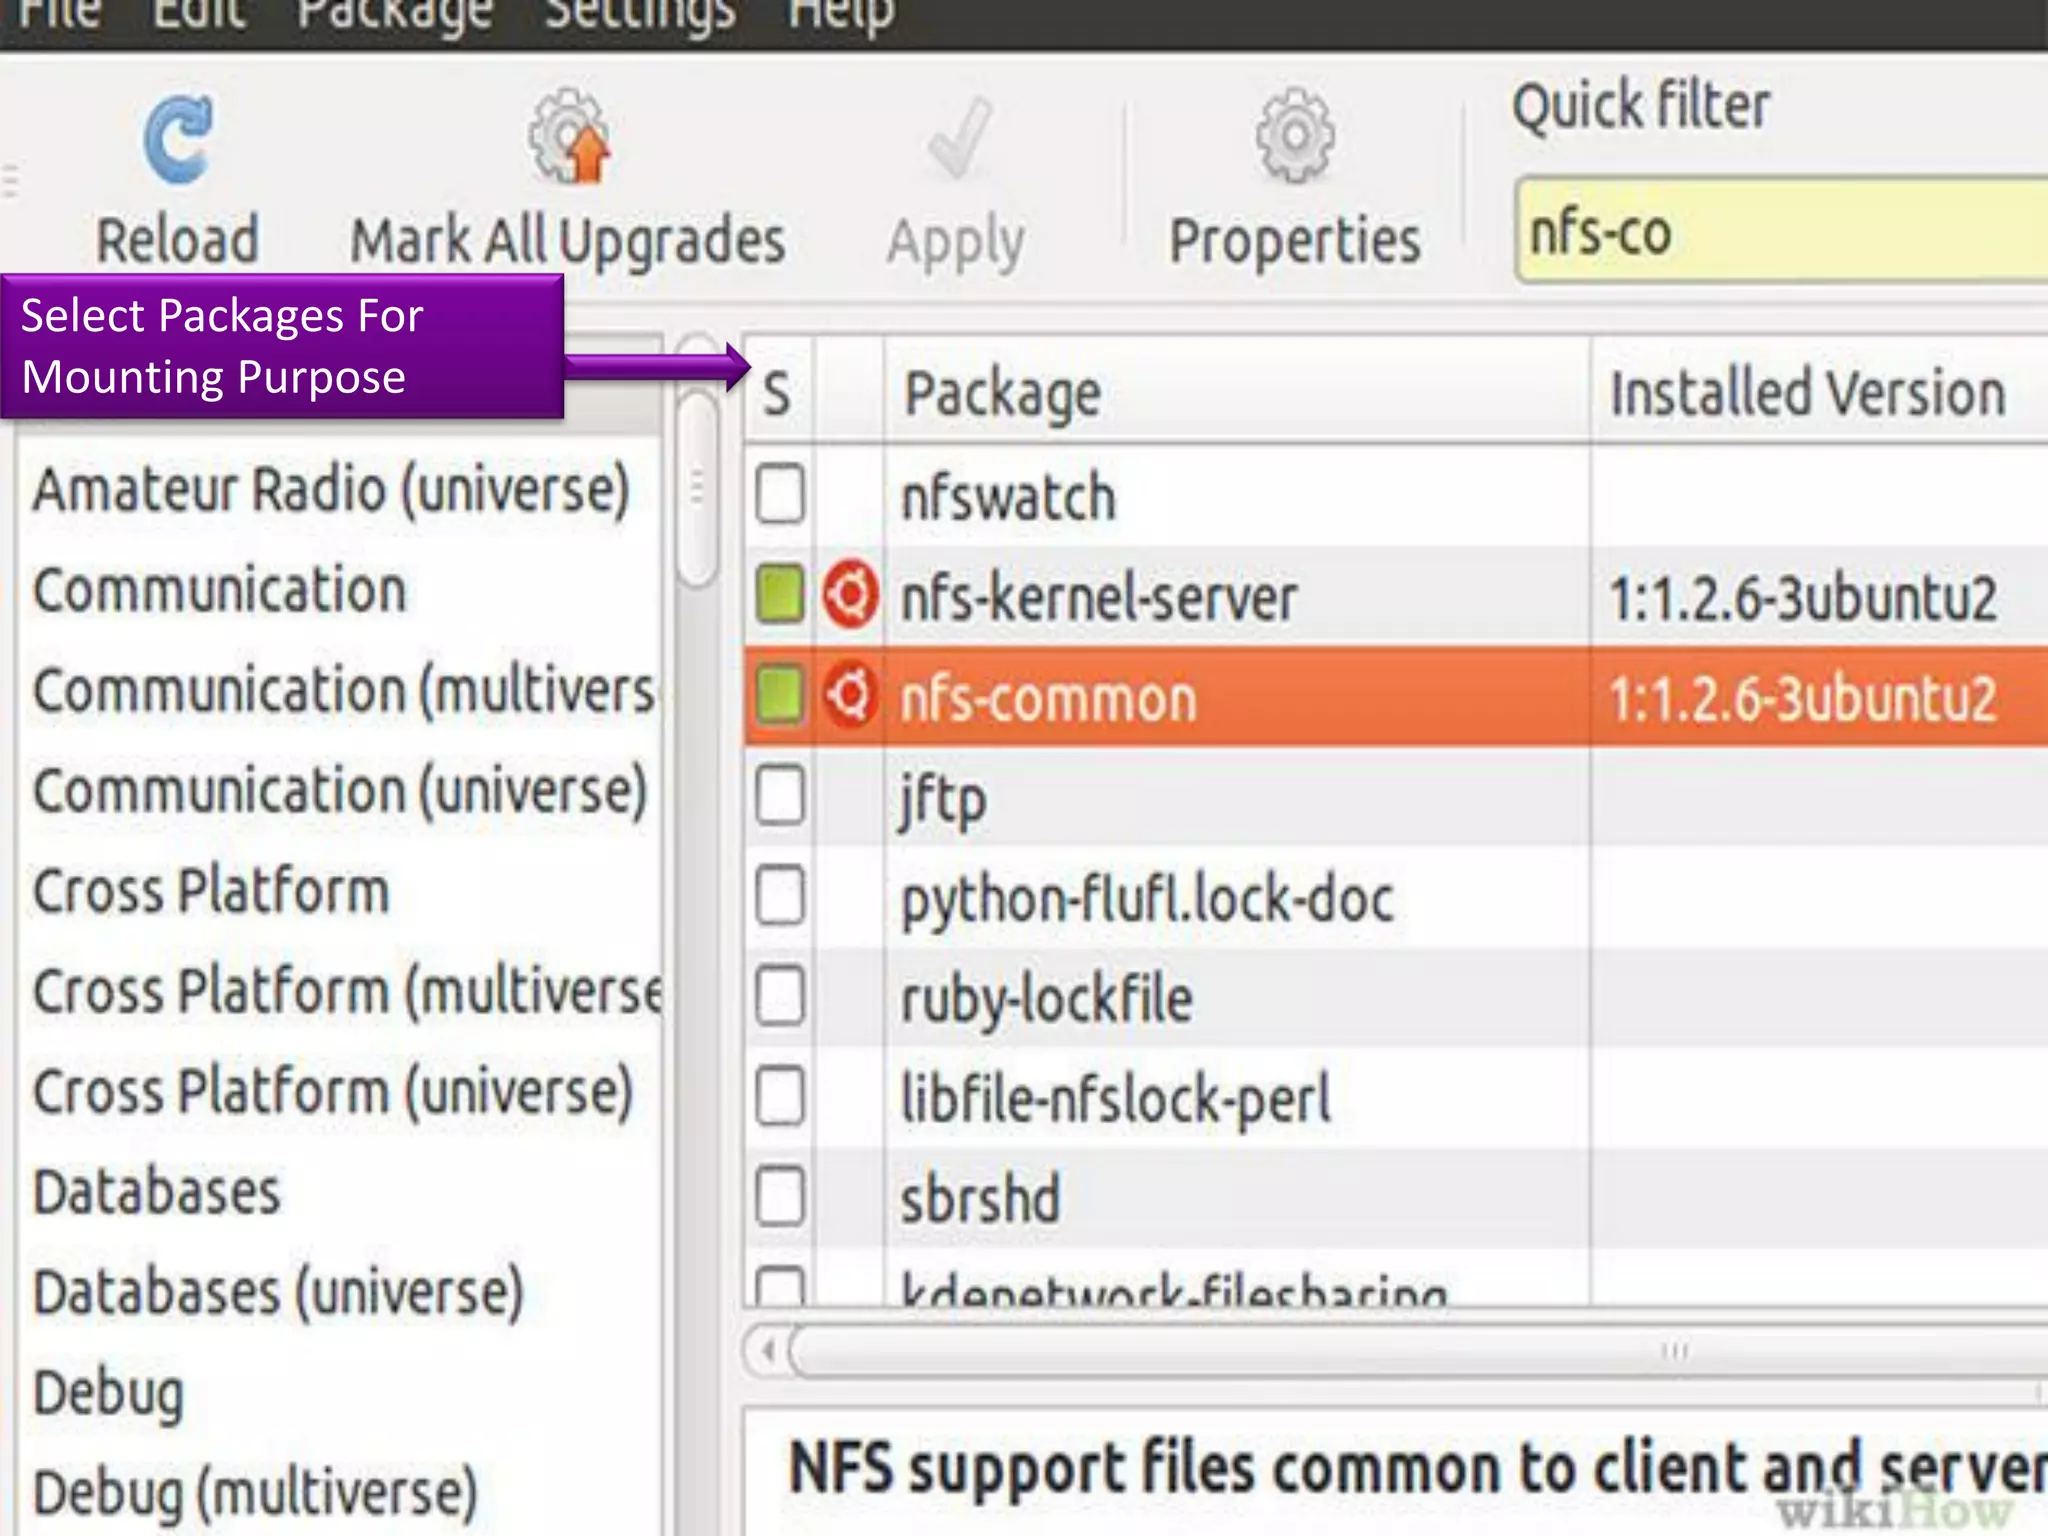Select the nfswatch package name
Screen dimensions: 2048x1536
1008,497
